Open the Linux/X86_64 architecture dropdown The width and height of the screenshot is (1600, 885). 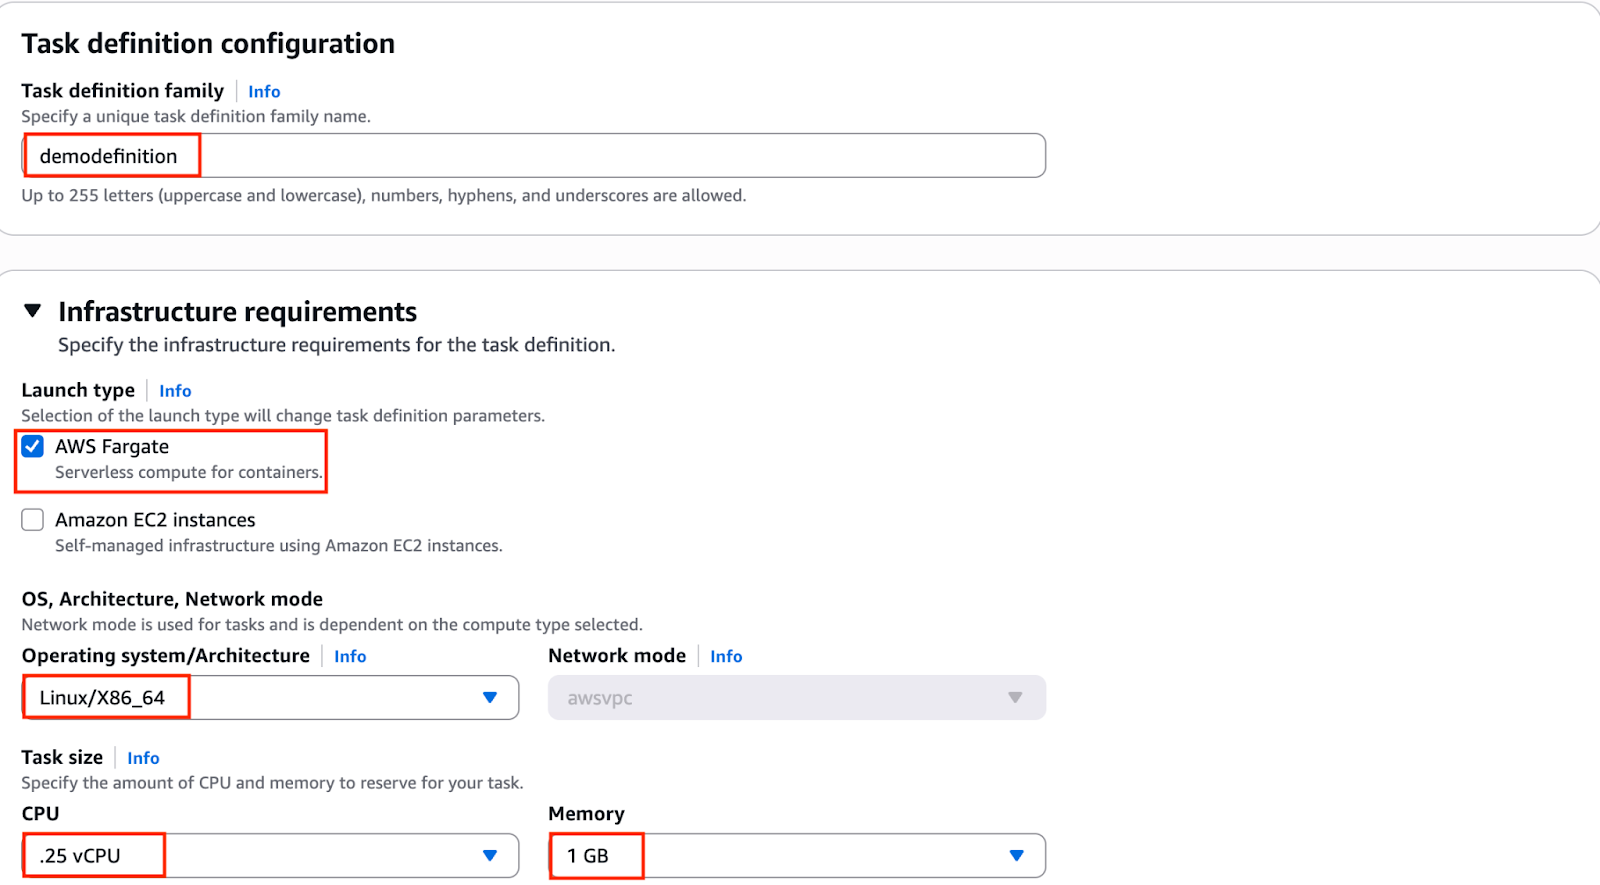coord(270,698)
